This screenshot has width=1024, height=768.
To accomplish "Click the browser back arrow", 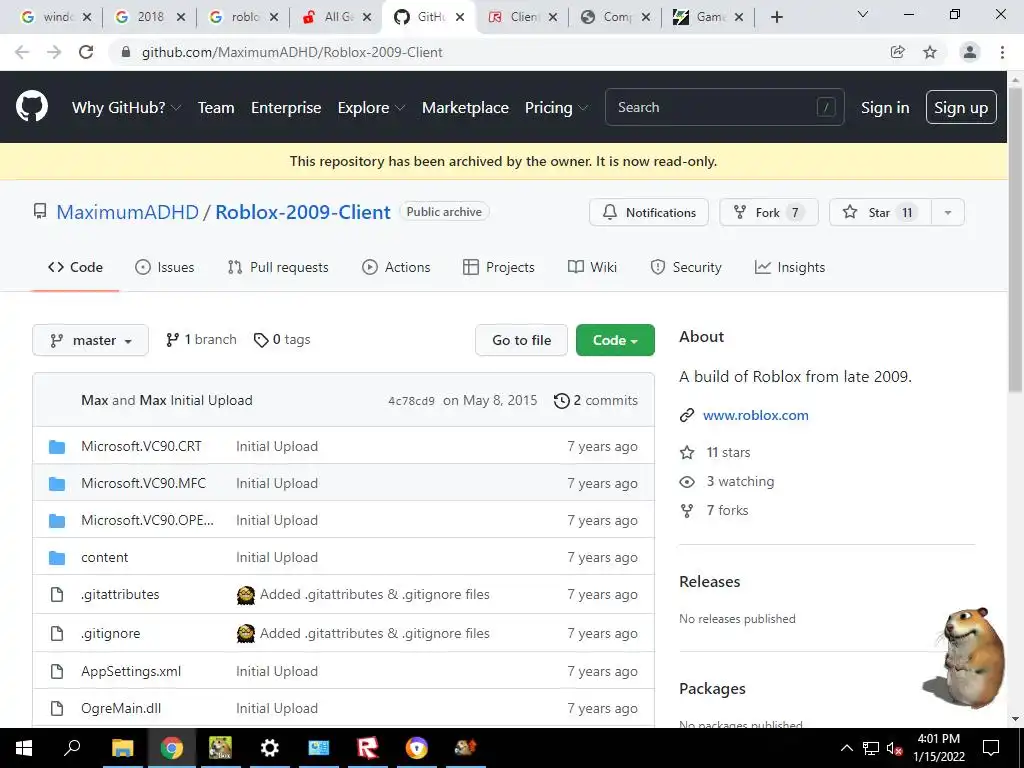I will (x=22, y=52).
